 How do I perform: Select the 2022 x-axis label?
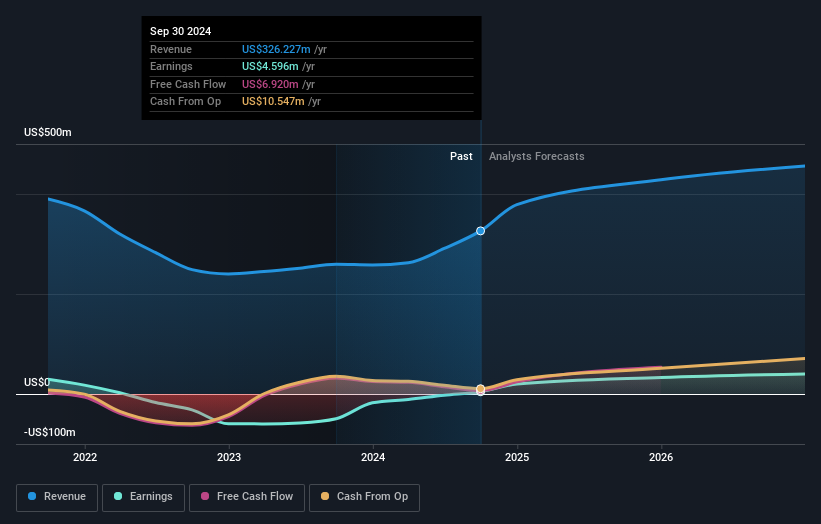85,457
